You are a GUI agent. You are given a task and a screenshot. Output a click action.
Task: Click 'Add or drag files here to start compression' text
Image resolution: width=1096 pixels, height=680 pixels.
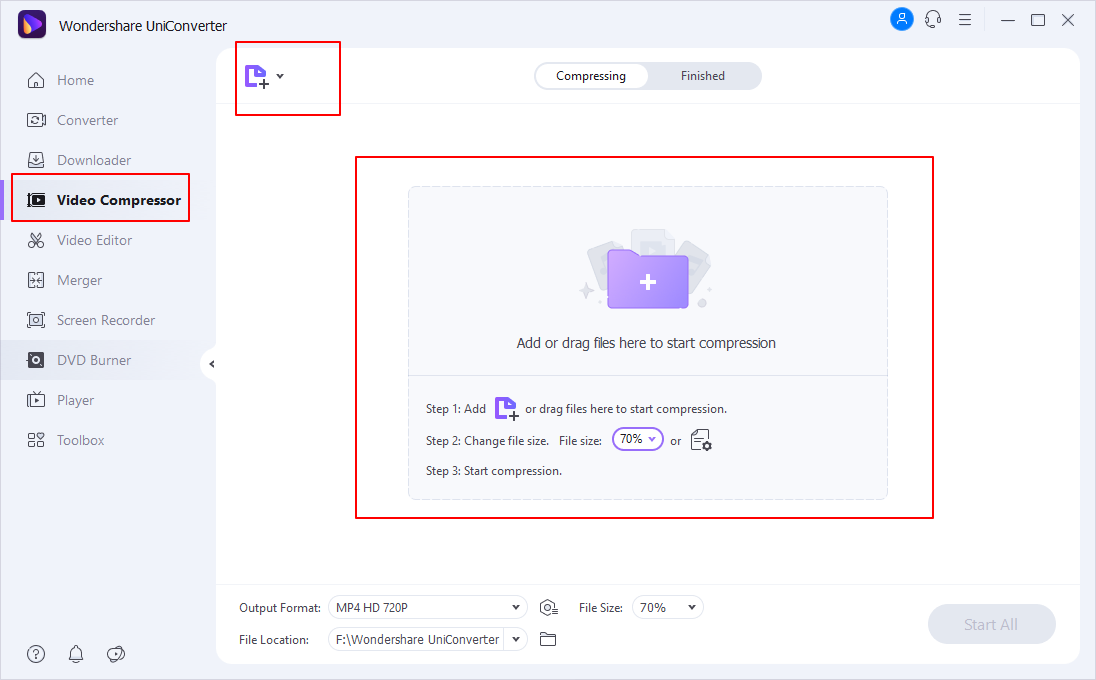click(x=646, y=343)
